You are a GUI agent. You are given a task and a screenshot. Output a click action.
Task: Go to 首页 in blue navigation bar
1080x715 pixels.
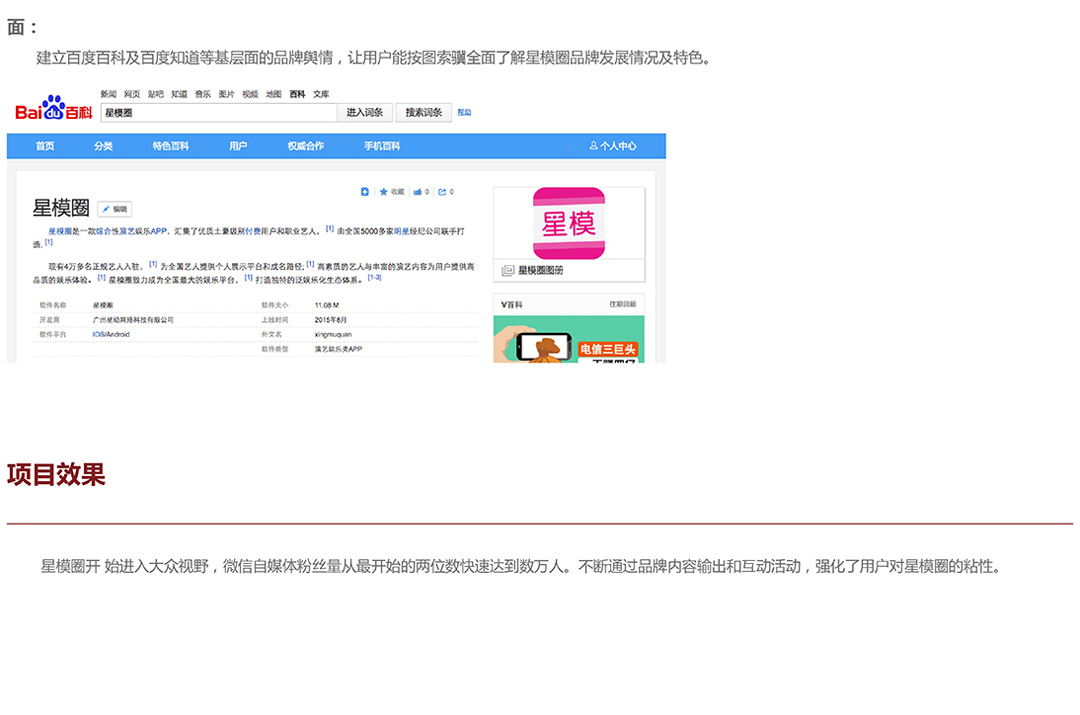45,146
